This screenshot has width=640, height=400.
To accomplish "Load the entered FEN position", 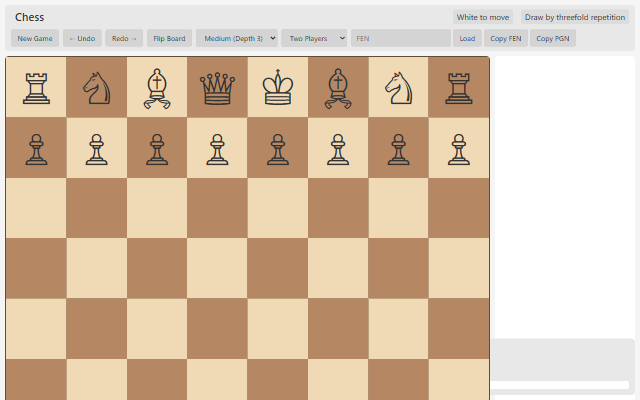I will point(467,38).
